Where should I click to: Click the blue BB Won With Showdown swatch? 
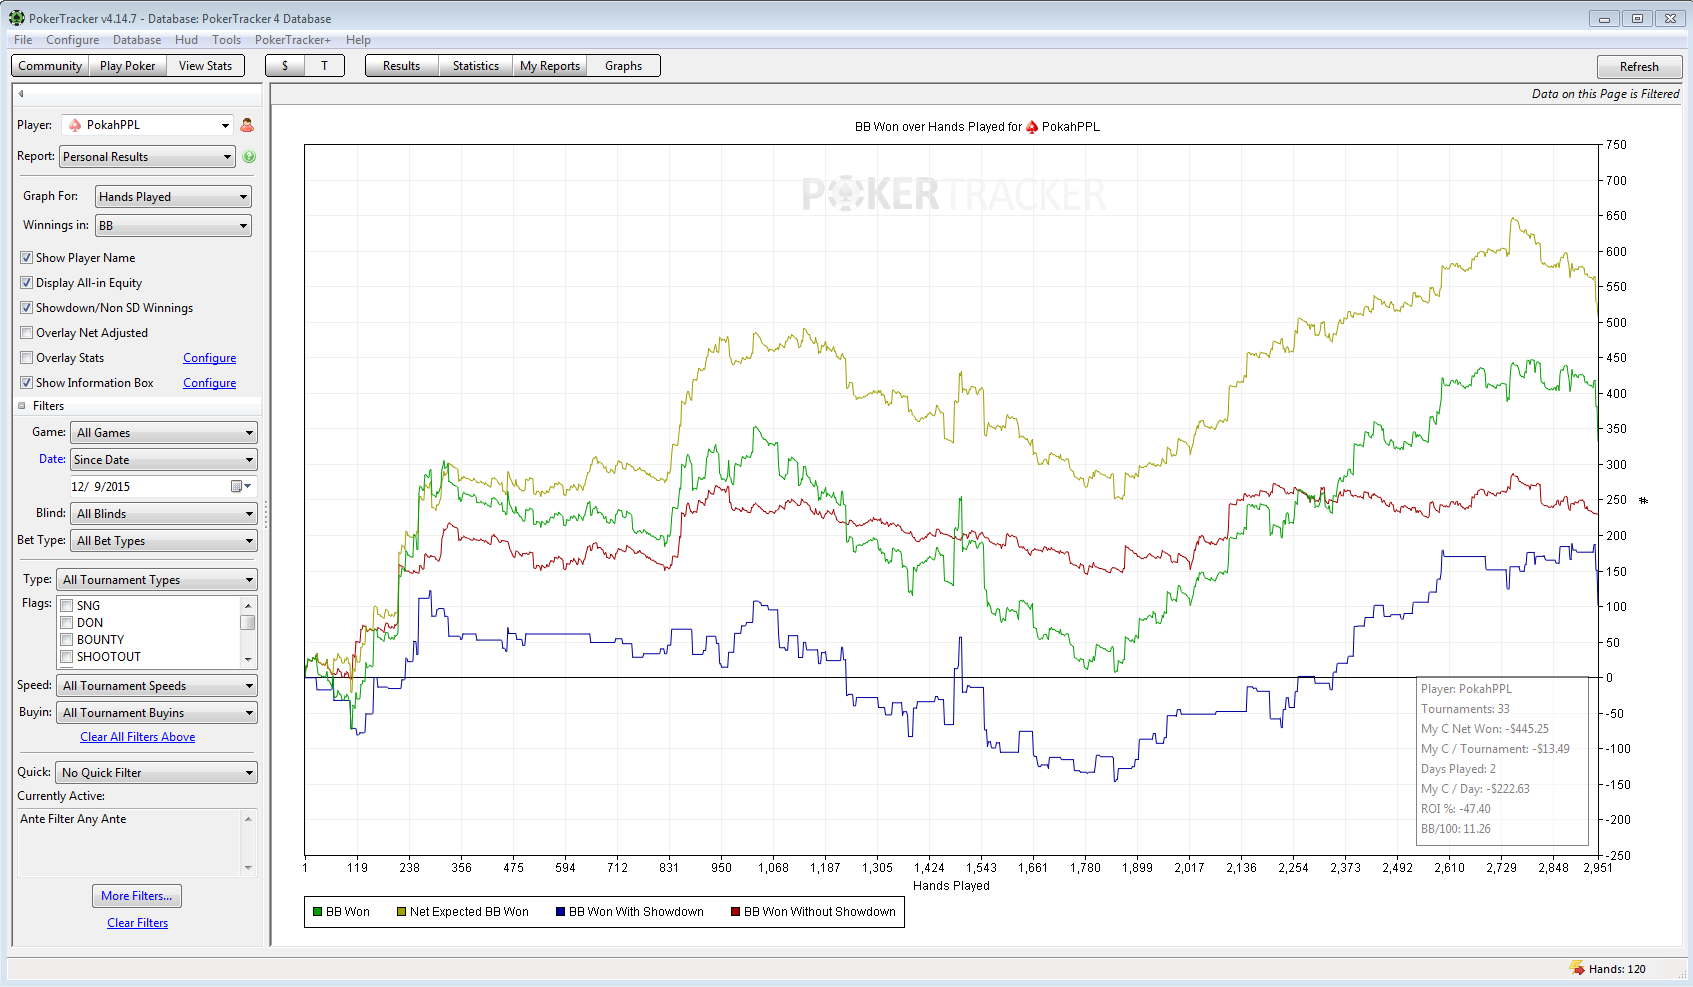(561, 912)
